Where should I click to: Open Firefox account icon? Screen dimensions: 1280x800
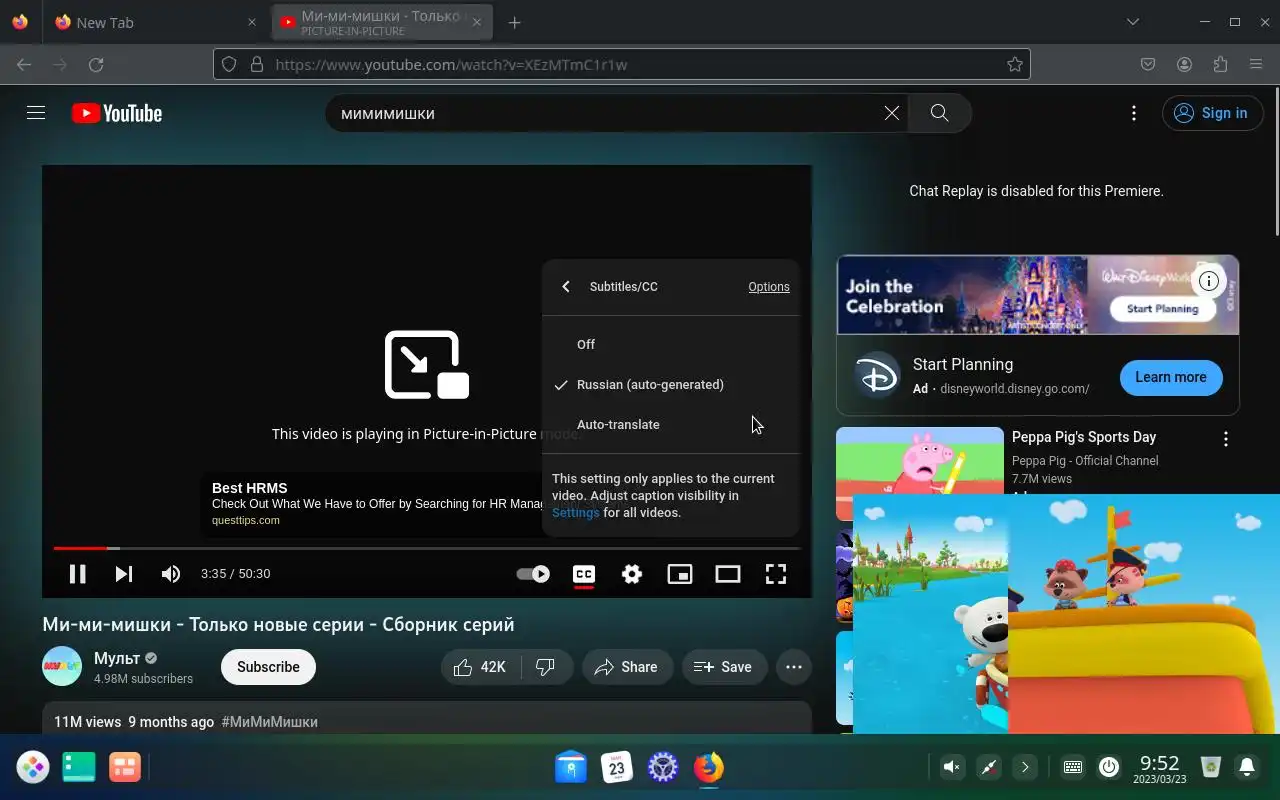pos(1184,65)
